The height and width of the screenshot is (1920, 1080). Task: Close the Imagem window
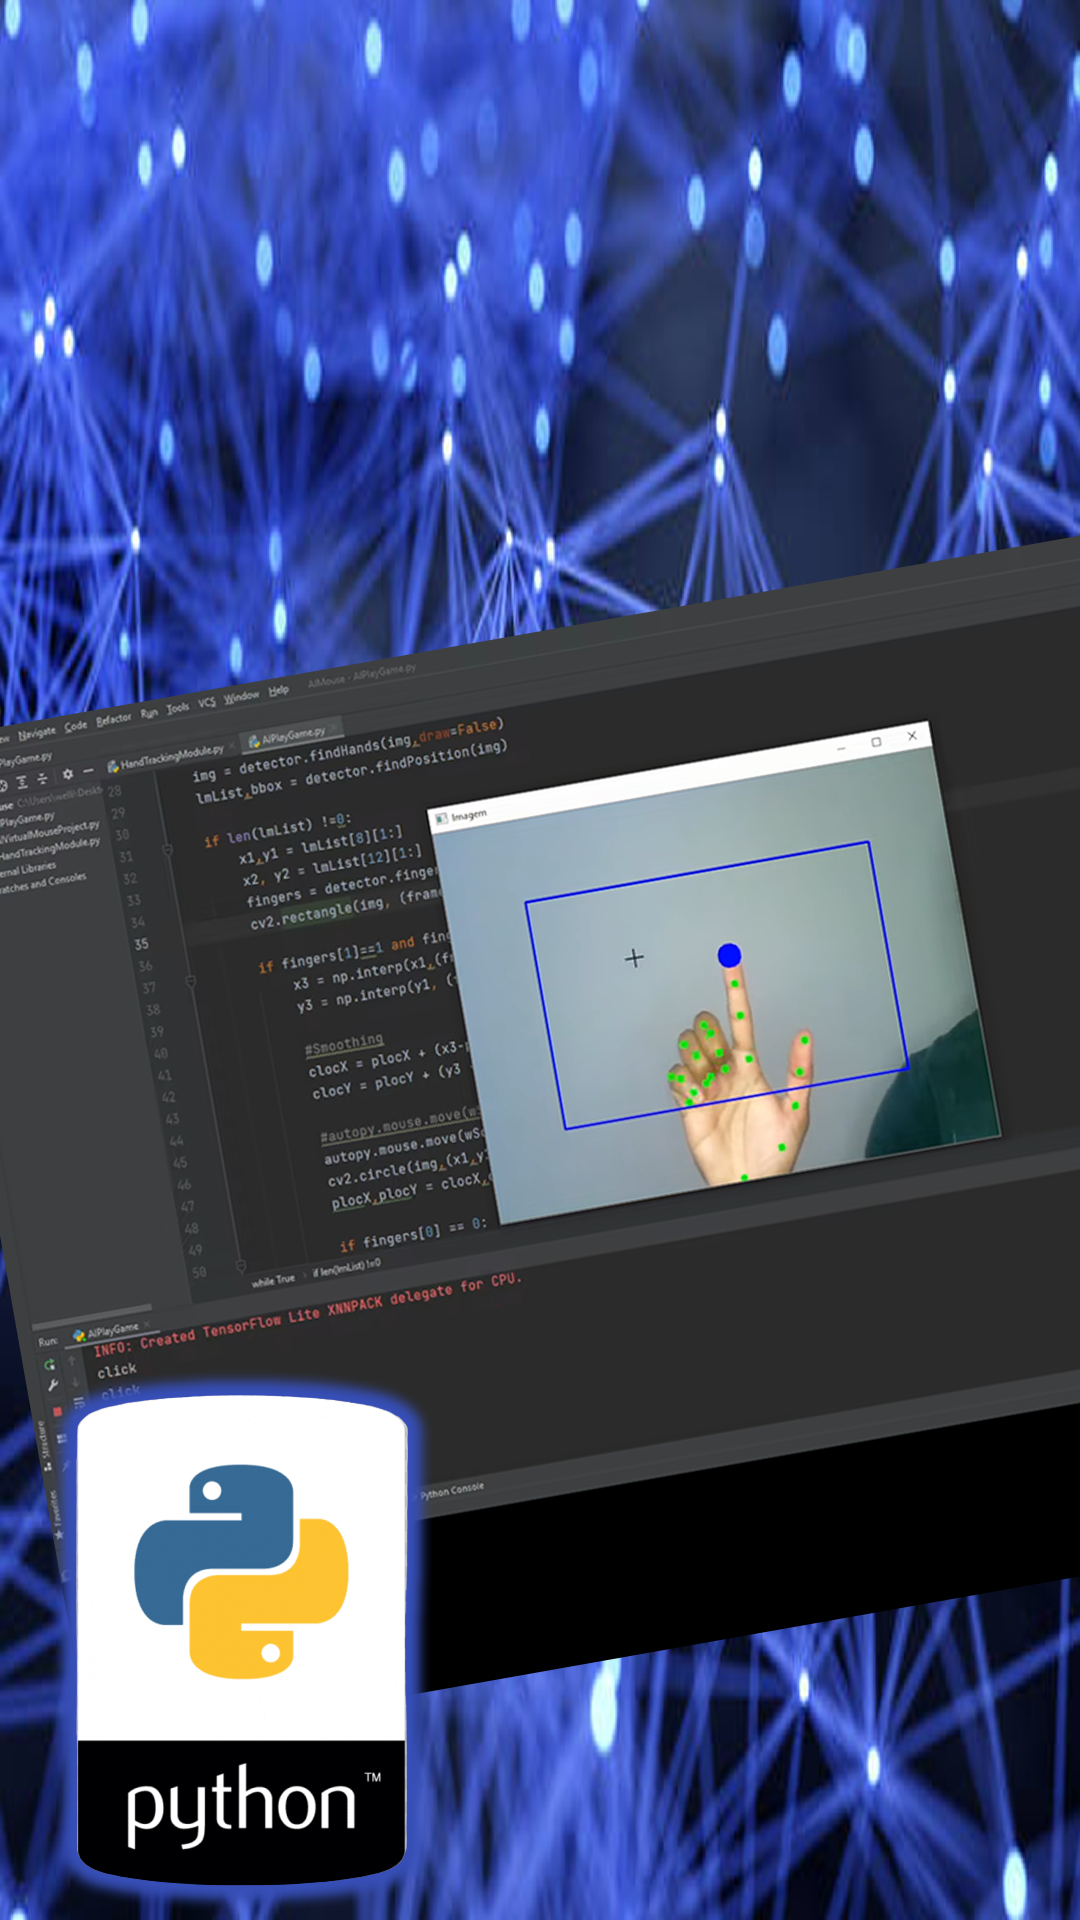(912, 735)
